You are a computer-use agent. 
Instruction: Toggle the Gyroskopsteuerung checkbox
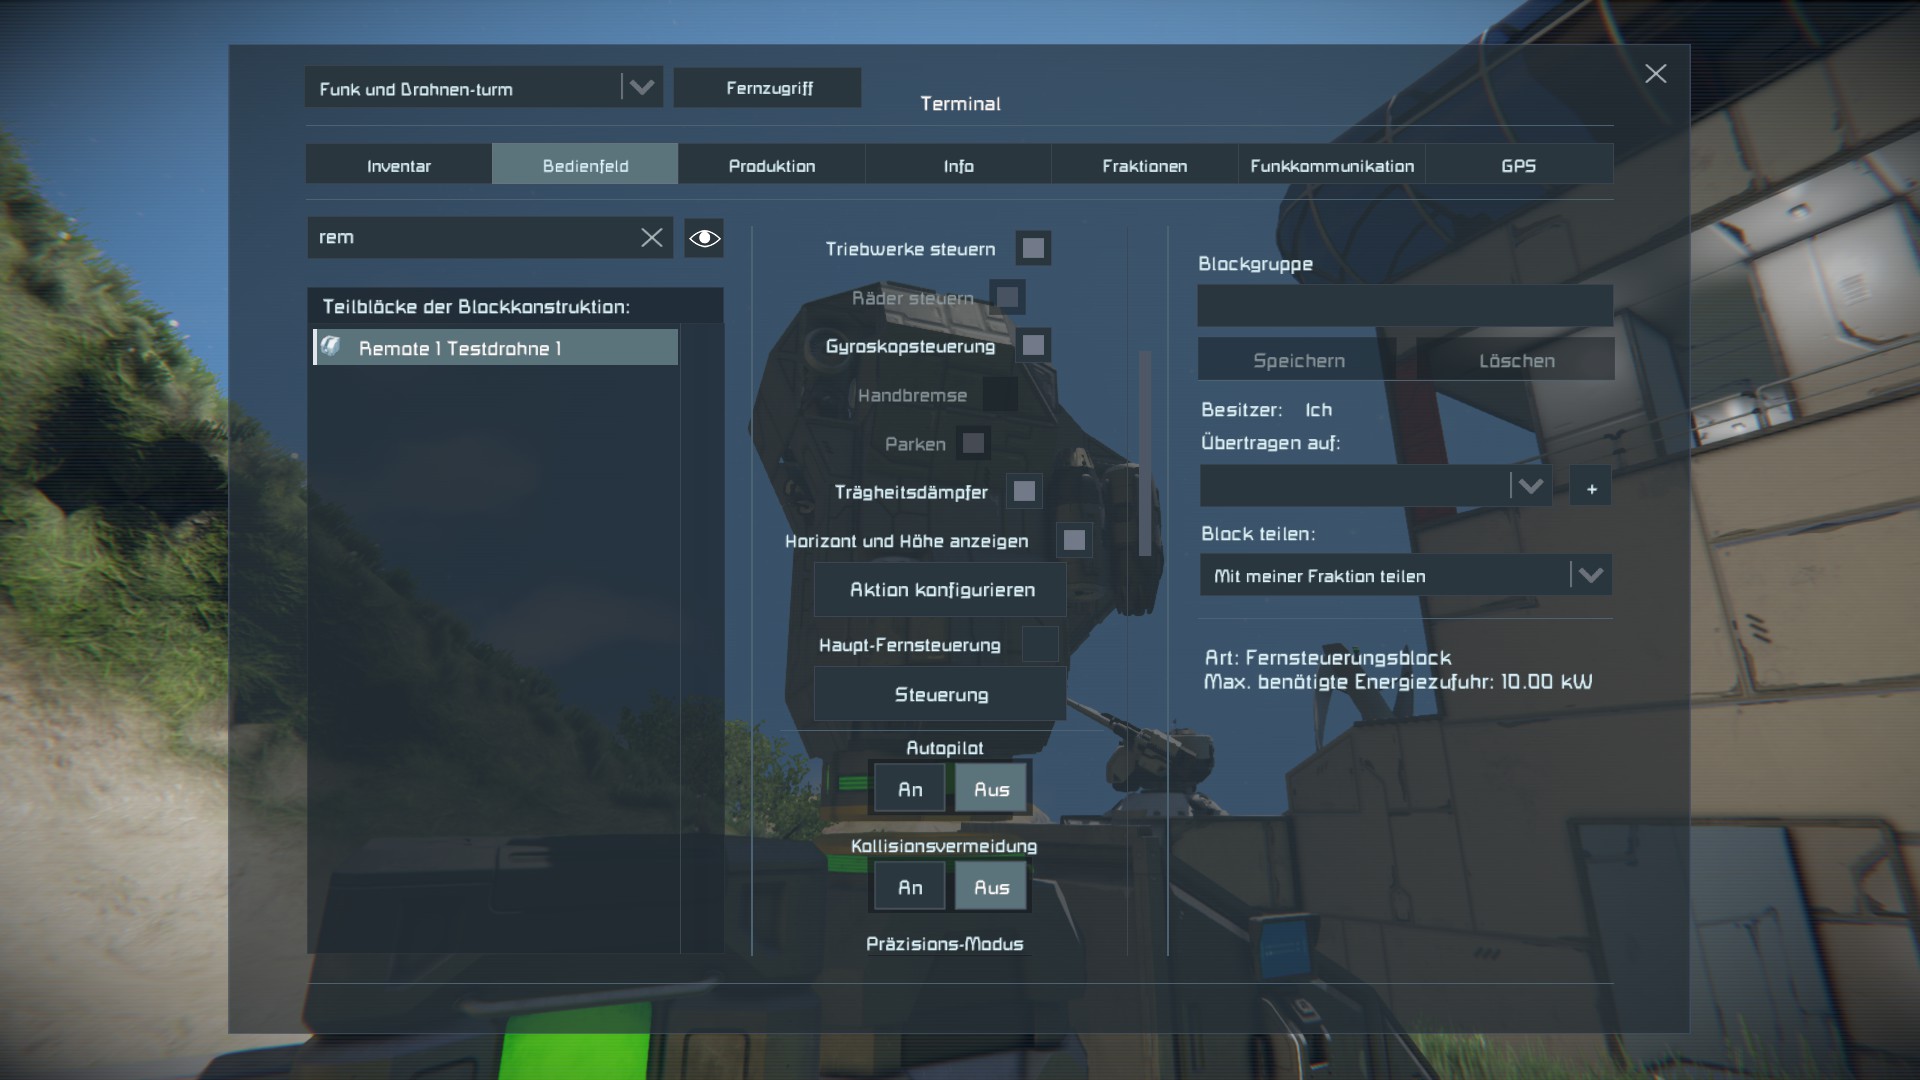[1033, 346]
